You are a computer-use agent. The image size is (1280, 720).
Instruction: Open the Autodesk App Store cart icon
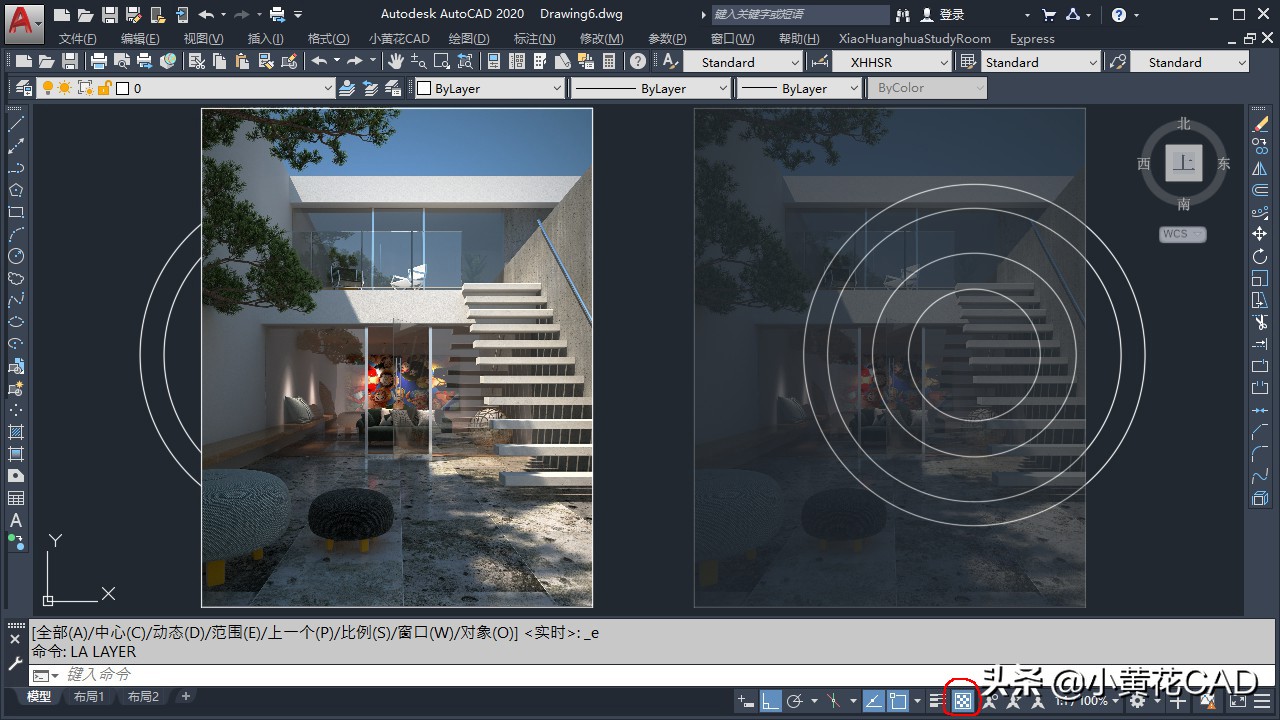[x=1048, y=14]
